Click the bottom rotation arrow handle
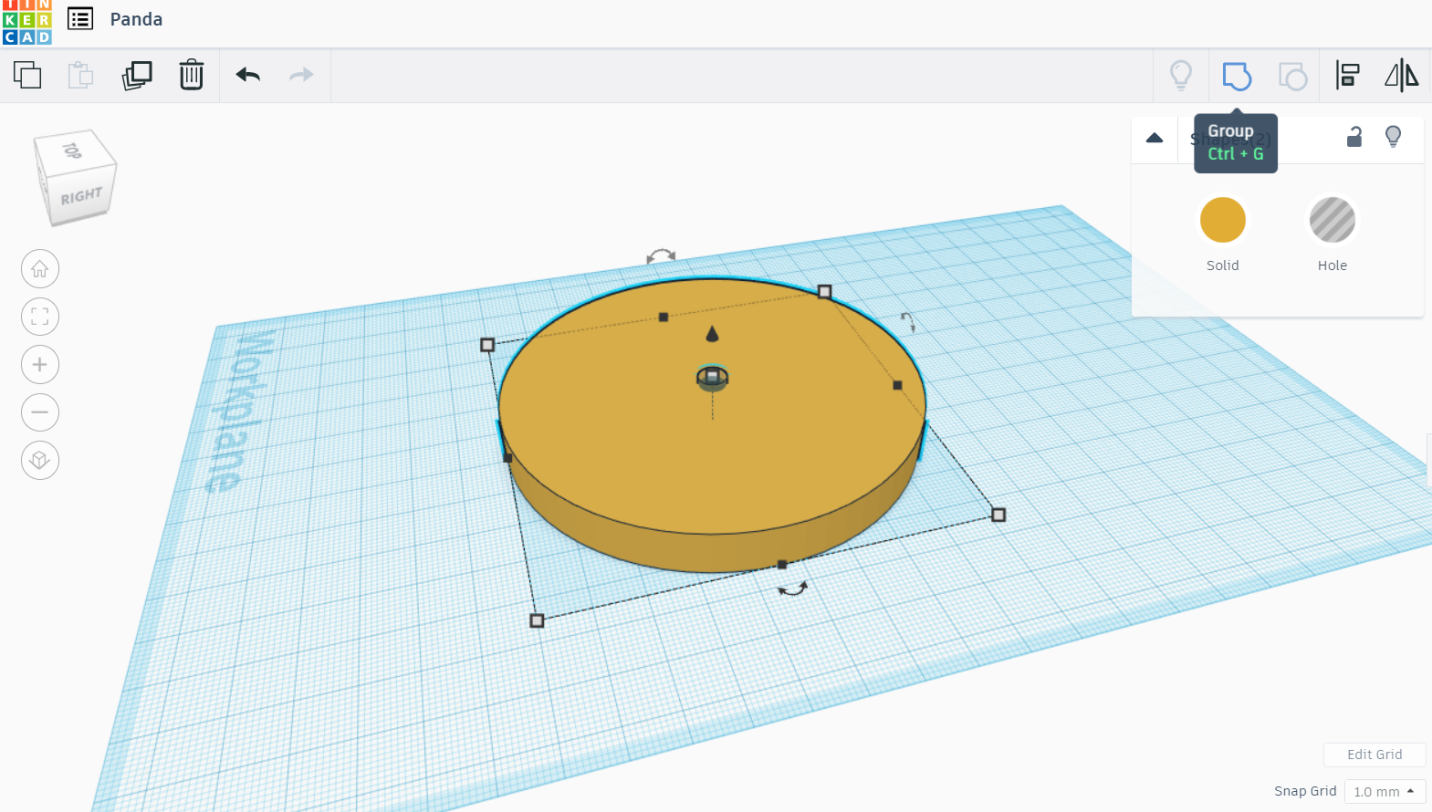Image resolution: width=1432 pixels, height=812 pixels. tap(793, 589)
